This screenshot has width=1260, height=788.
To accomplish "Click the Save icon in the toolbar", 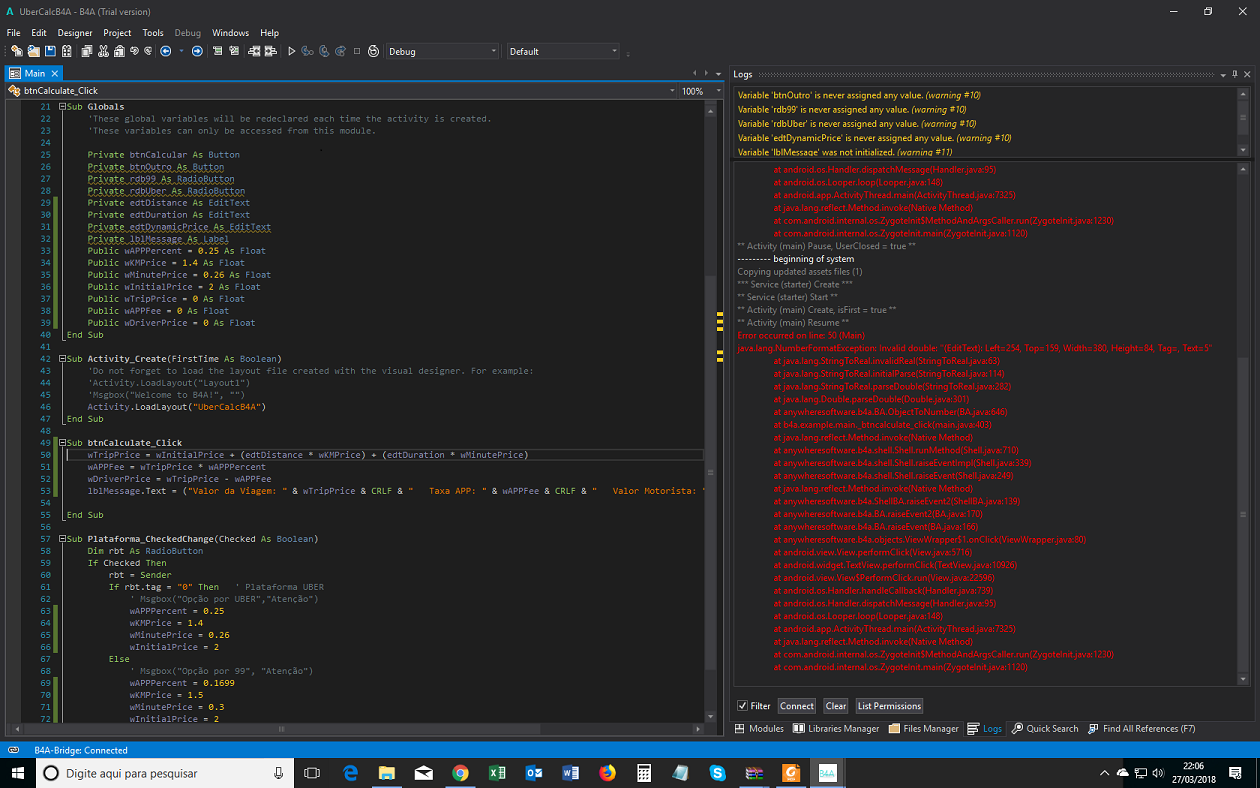I will tap(50, 51).
